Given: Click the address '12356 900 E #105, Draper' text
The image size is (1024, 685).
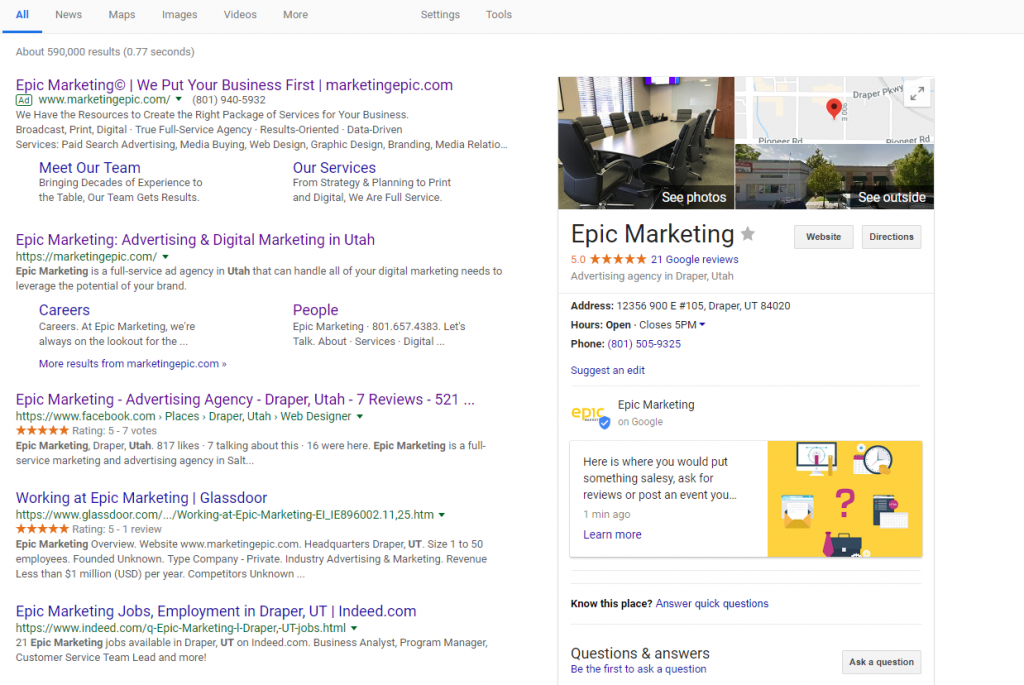Looking at the screenshot, I should pyautogui.click(x=703, y=306).
